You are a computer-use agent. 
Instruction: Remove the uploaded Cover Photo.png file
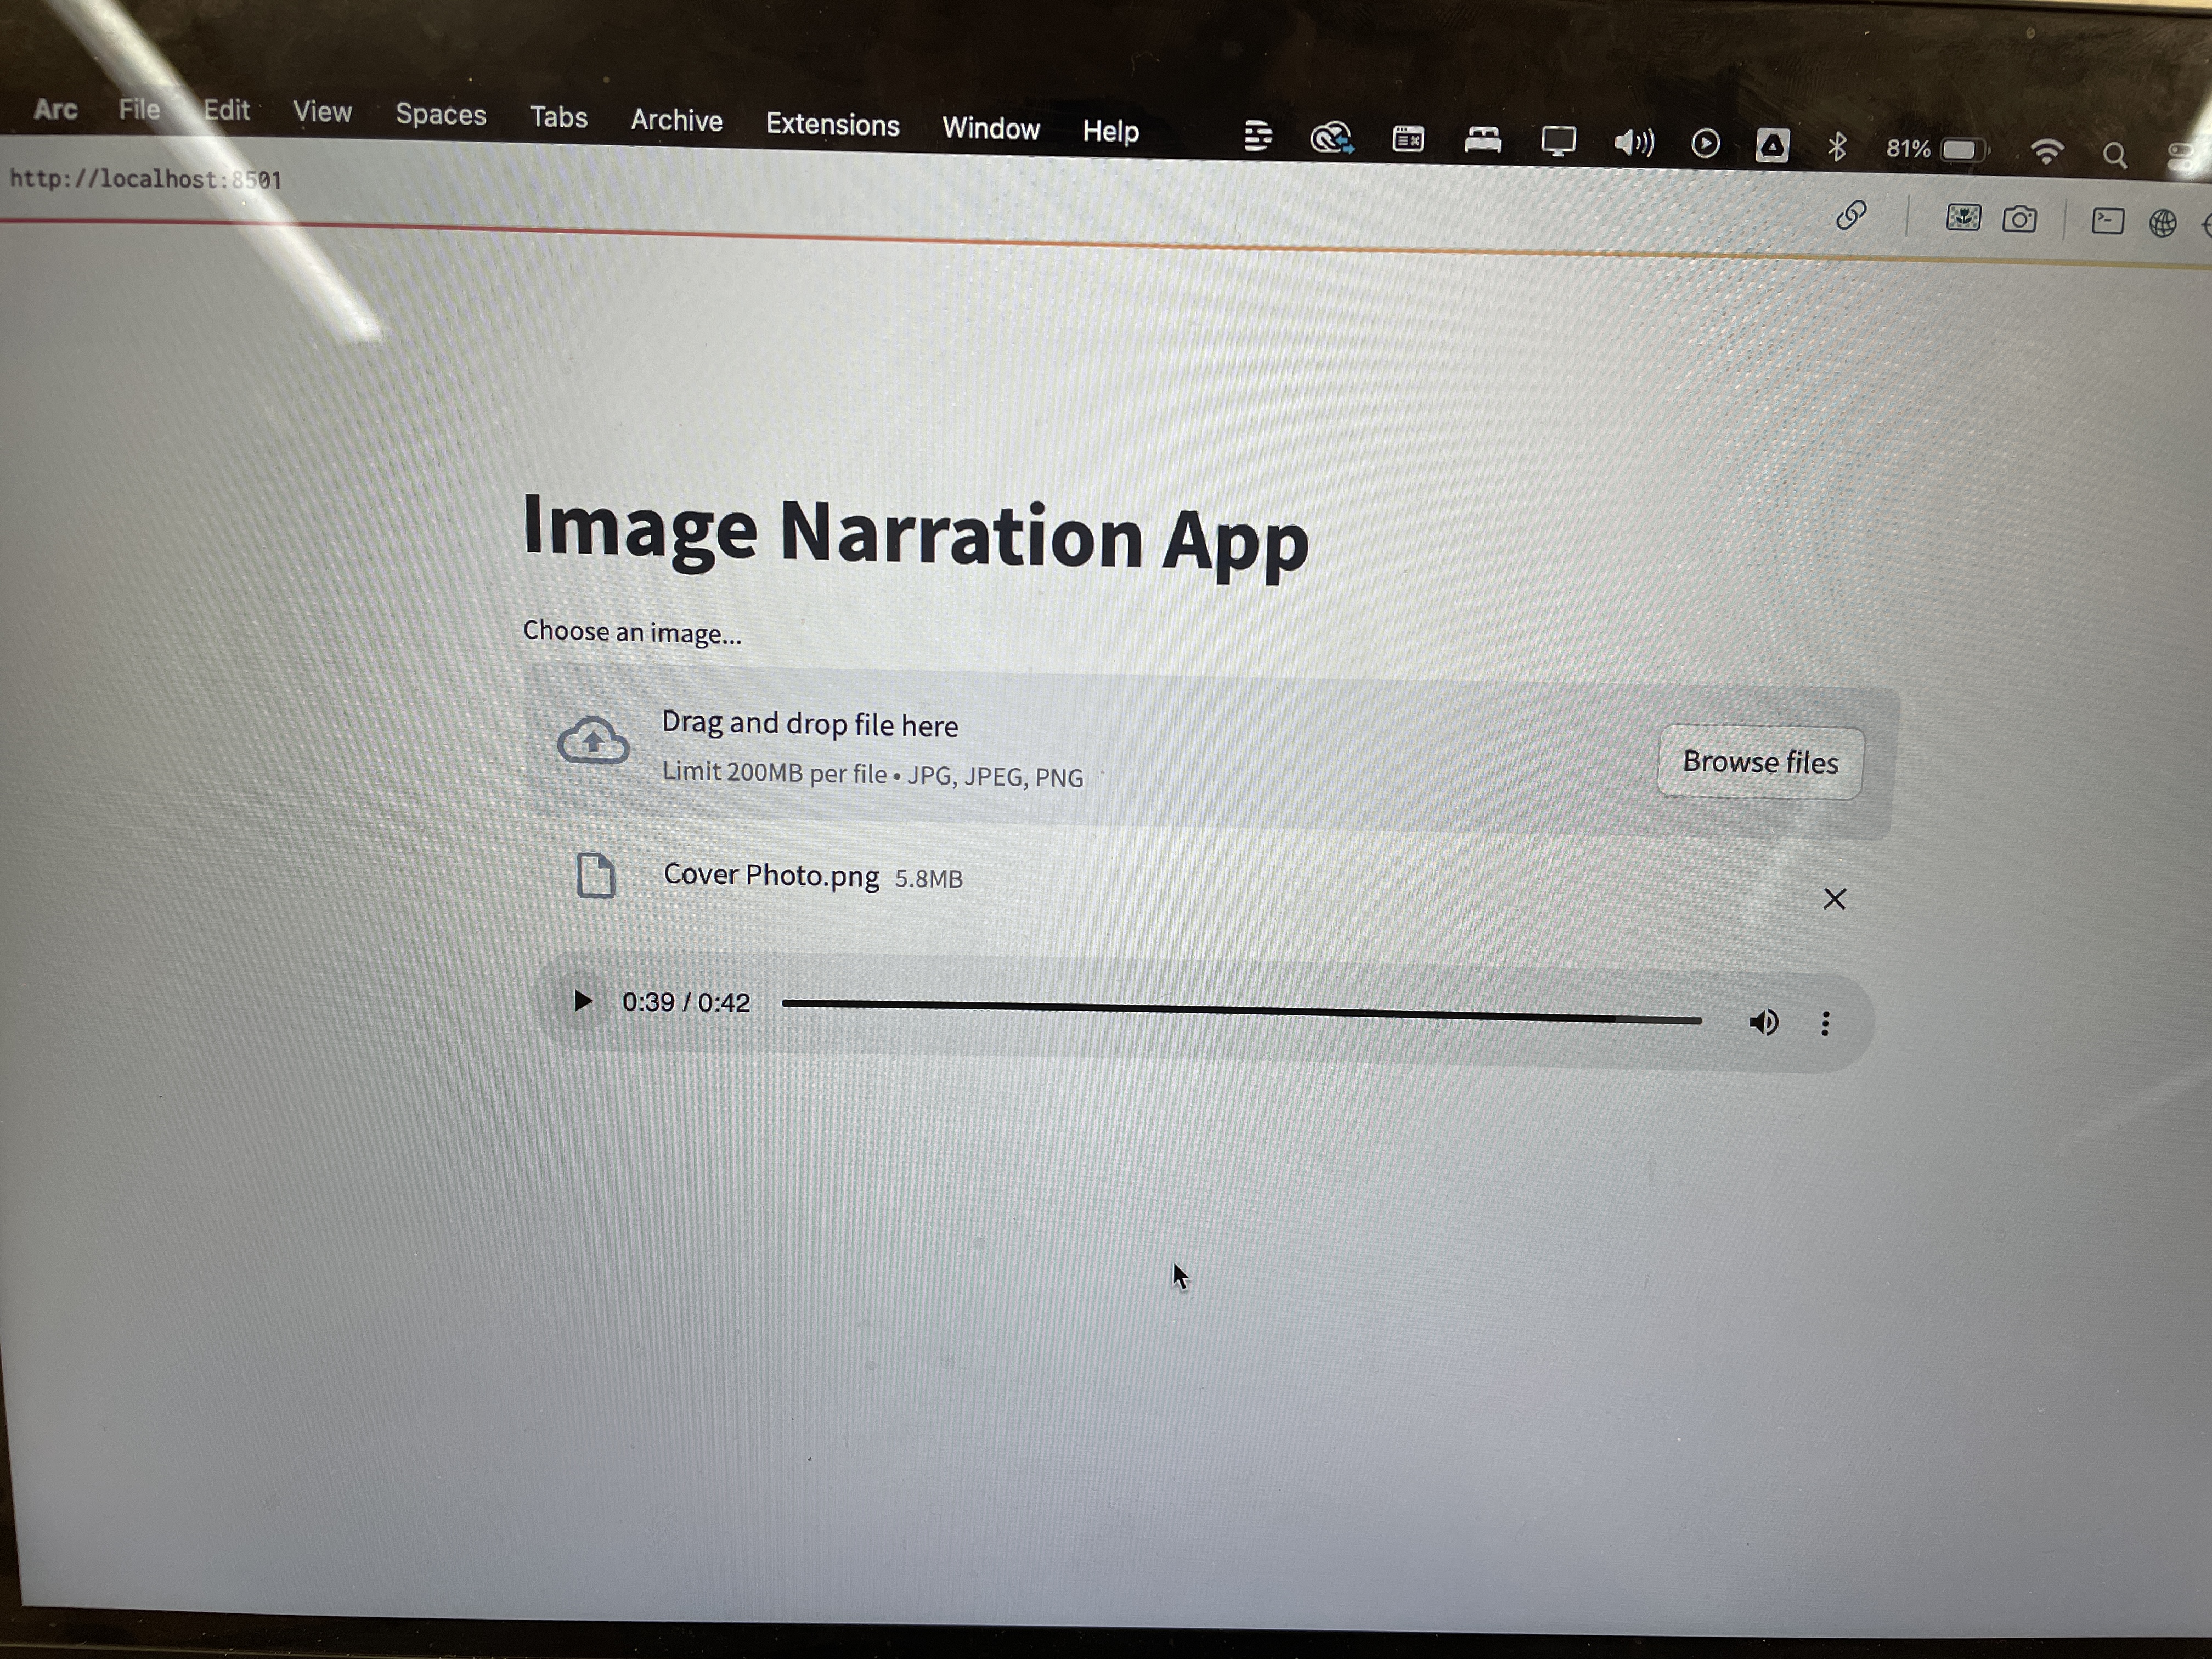point(1833,899)
